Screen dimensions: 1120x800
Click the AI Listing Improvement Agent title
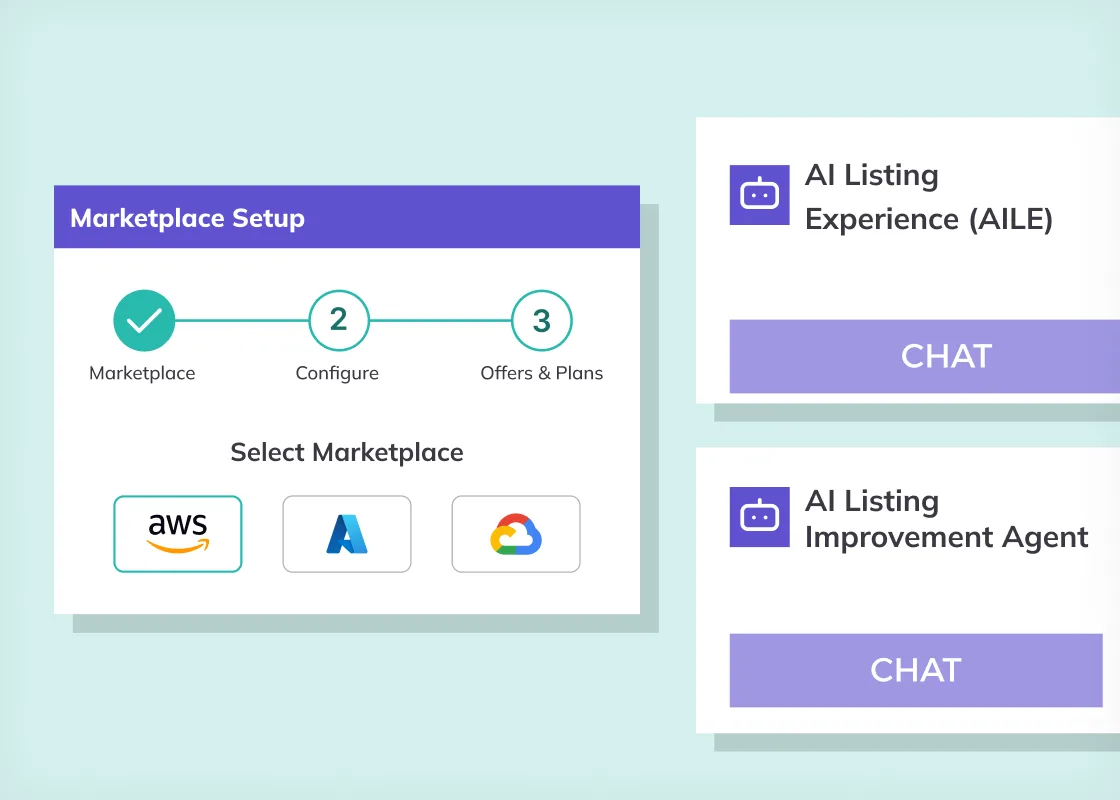point(946,519)
